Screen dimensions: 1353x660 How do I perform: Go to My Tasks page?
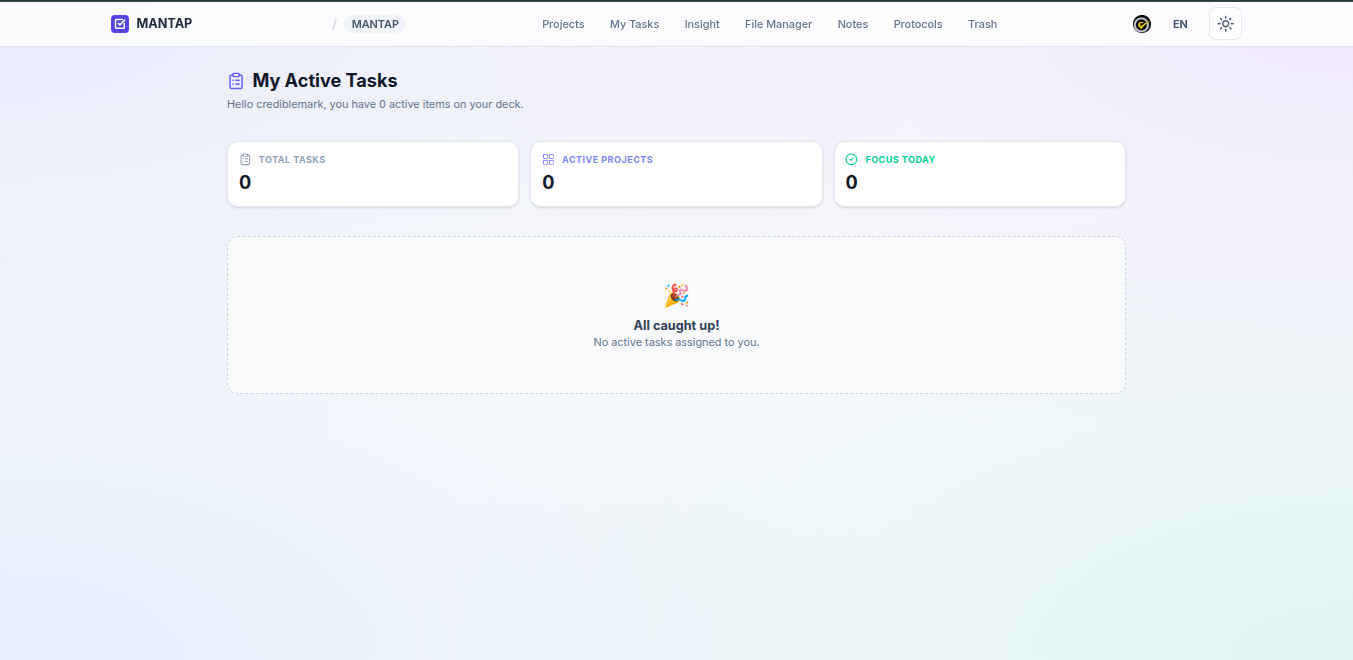click(634, 24)
